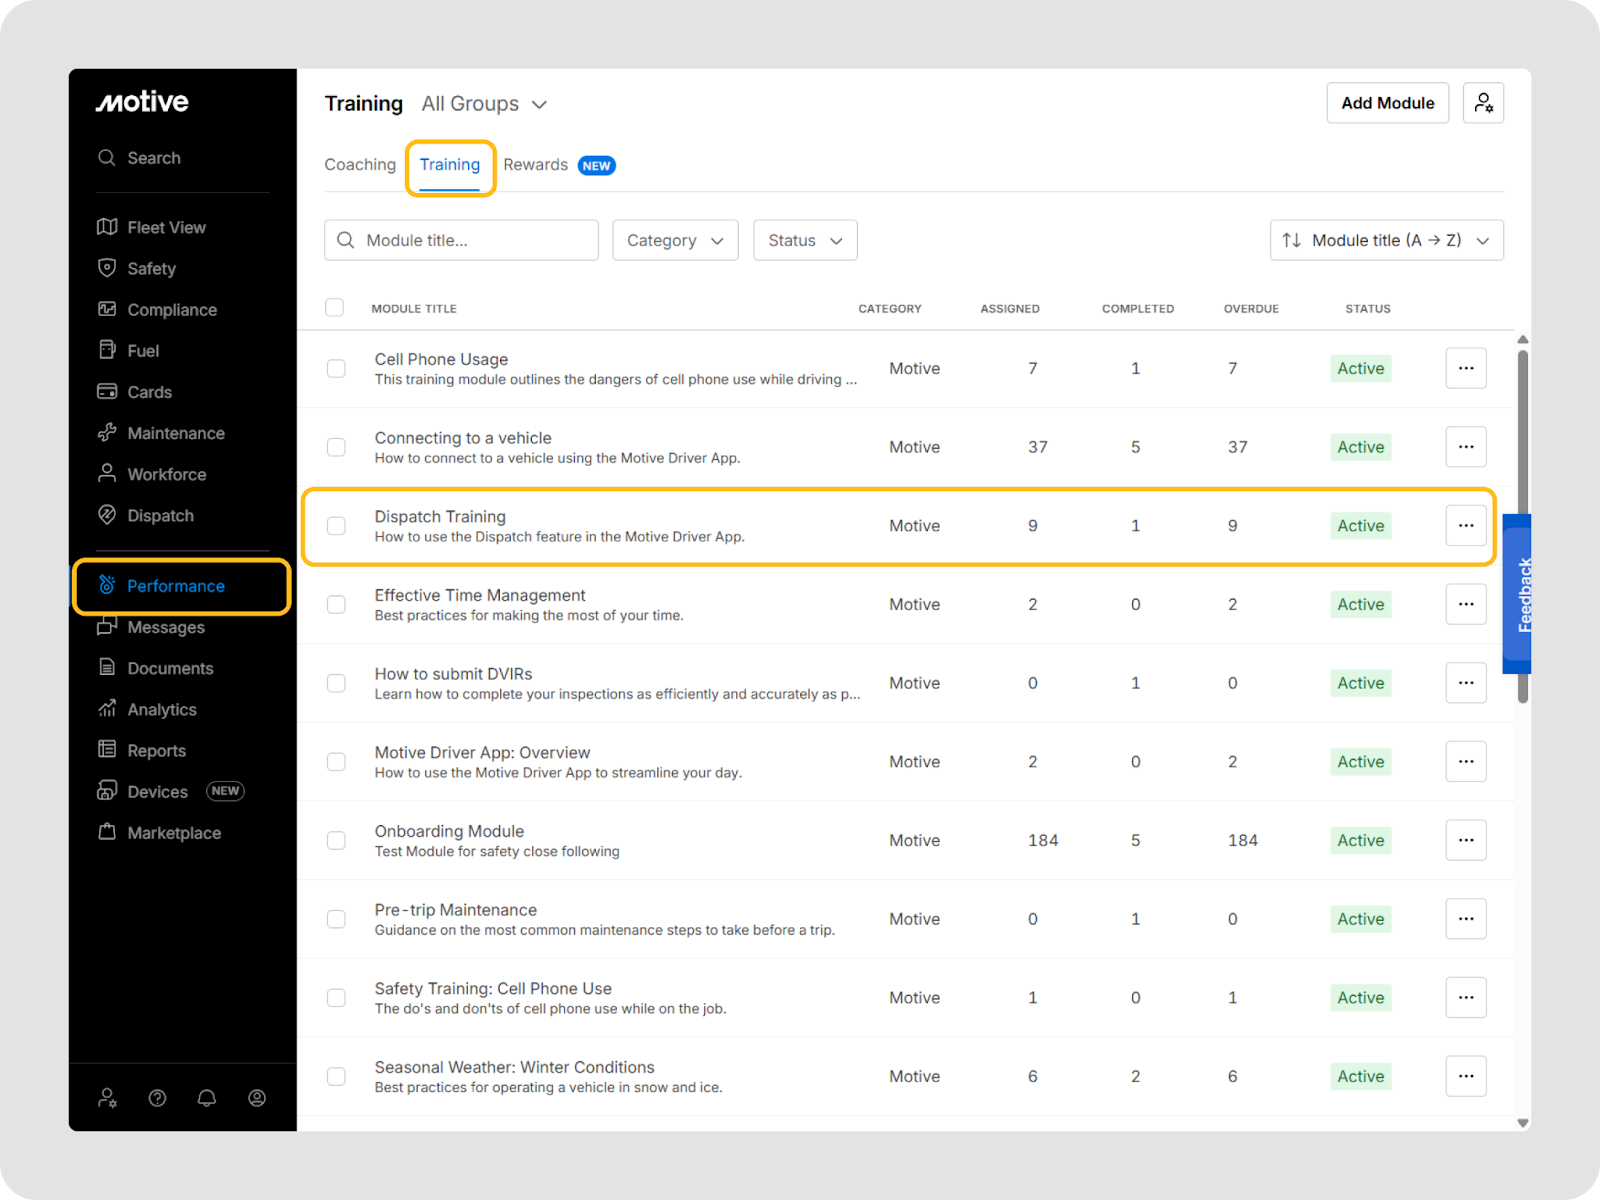Open notifications bell icon at sidebar bottom
This screenshot has width=1600, height=1200.
pyautogui.click(x=207, y=1098)
